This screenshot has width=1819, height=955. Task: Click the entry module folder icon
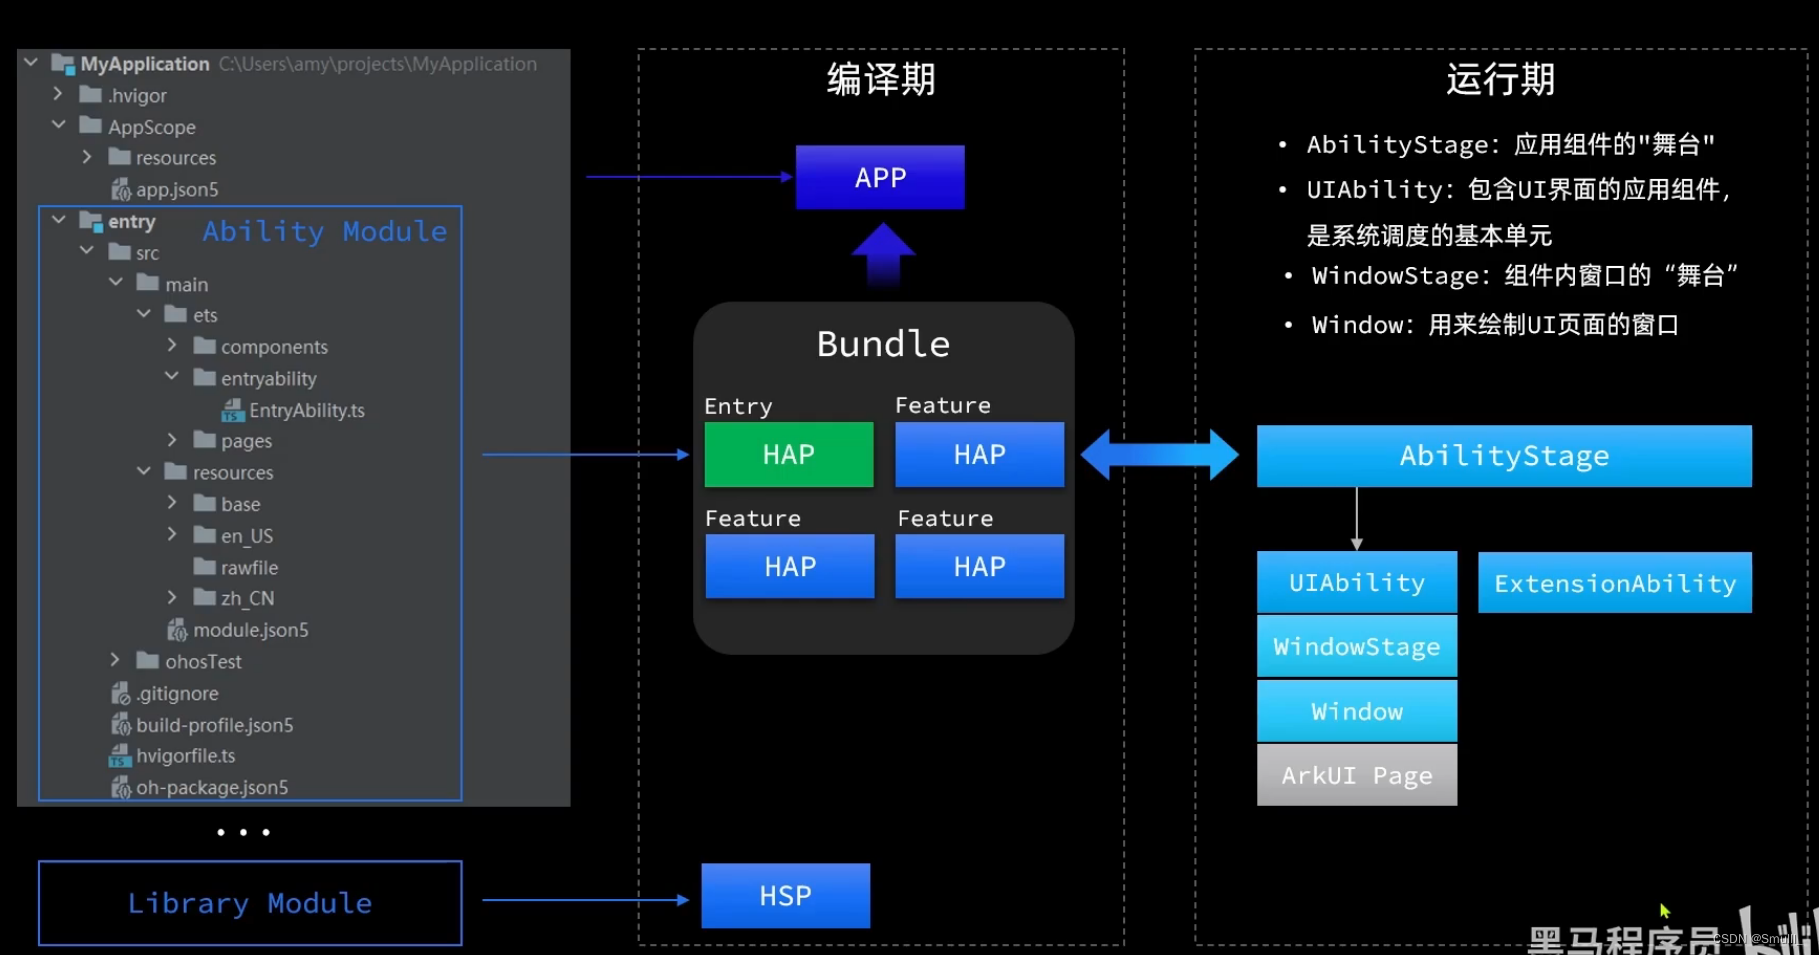click(91, 221)
